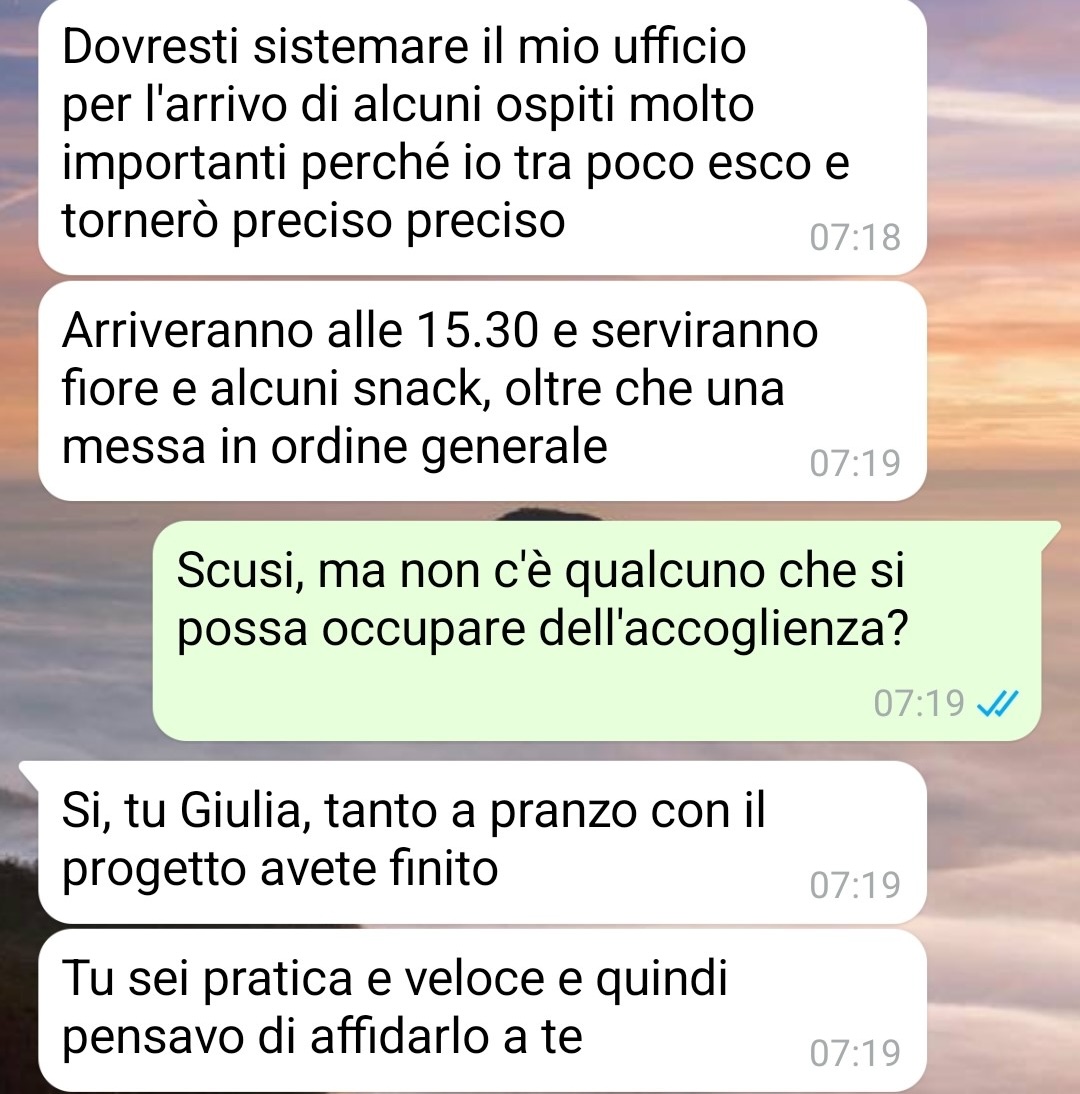Tap the time "15.30" in the message text
1080x1094 pixels.
click(477, 330)
